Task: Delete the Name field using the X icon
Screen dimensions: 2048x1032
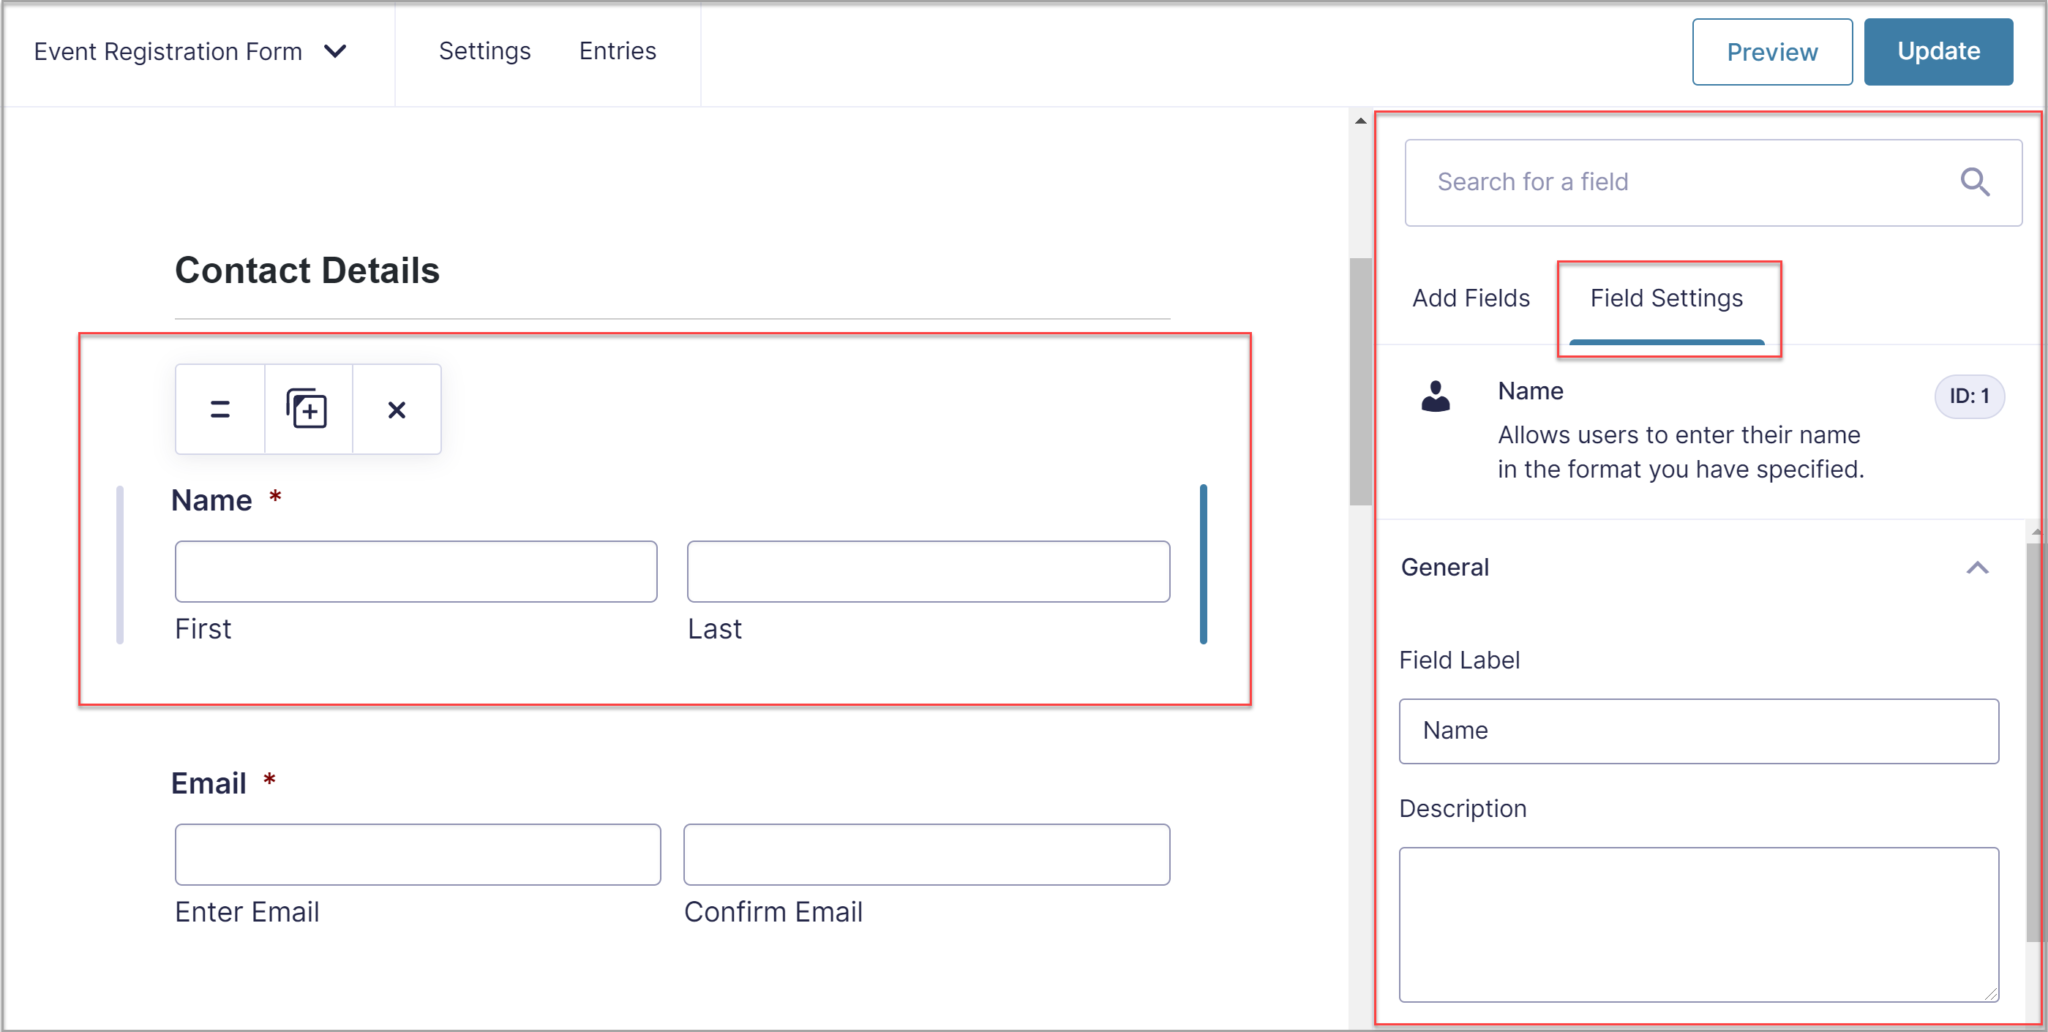Action: pyautogui.click(x=396, y=409)
